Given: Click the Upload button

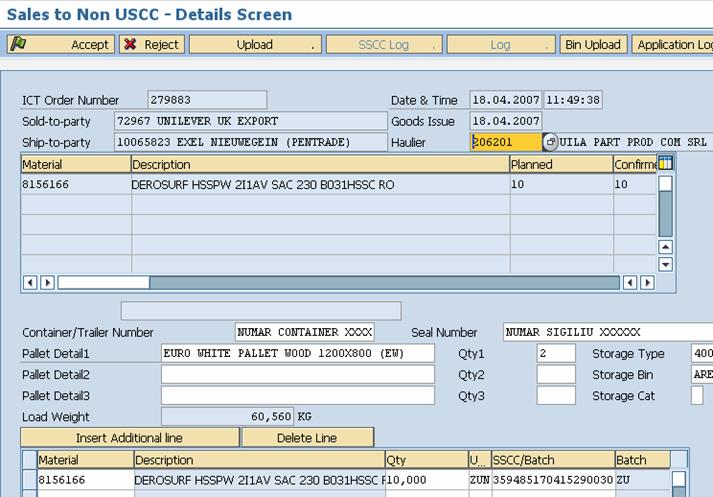Looking at the screenshot, I should coord(255,45).
